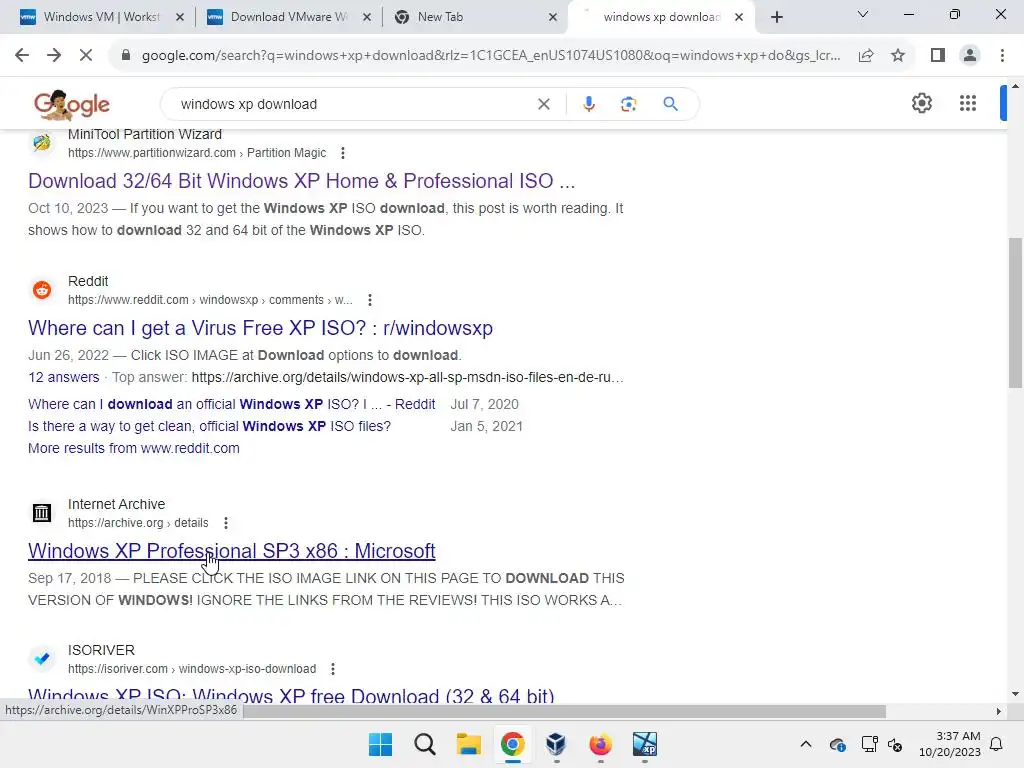This screenshot has height=768, width=1024.
Task: Open Where can I get a Virus Free XP ISO
Action: [260, 328]
